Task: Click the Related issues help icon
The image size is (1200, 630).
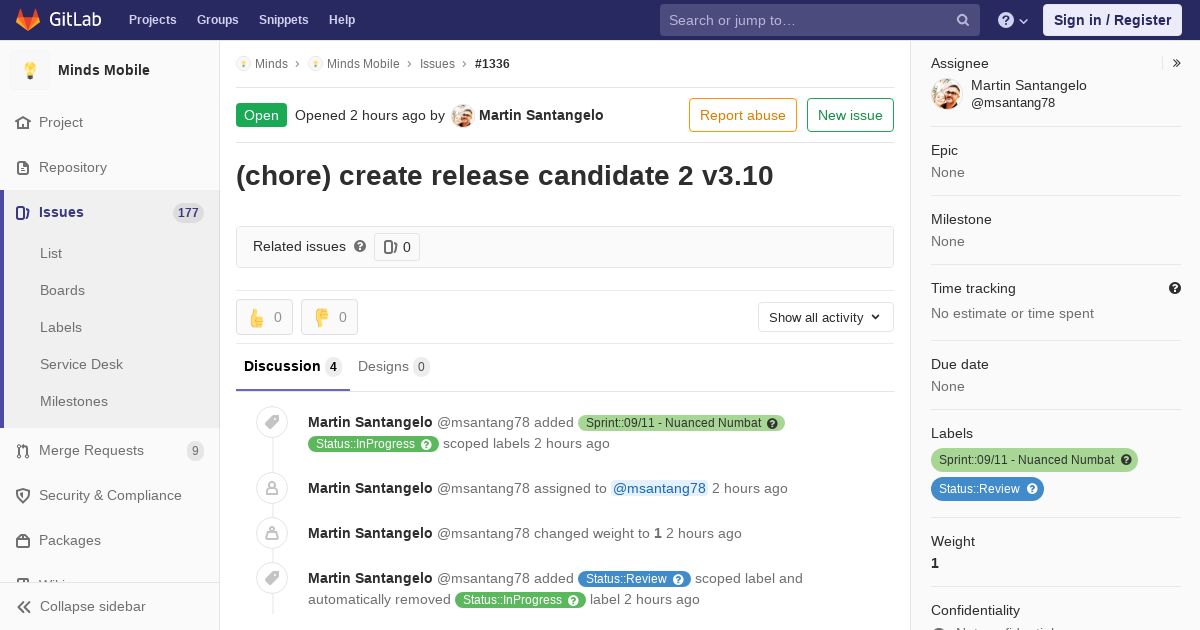Action: pyautogui.click(x=360, y=246)
